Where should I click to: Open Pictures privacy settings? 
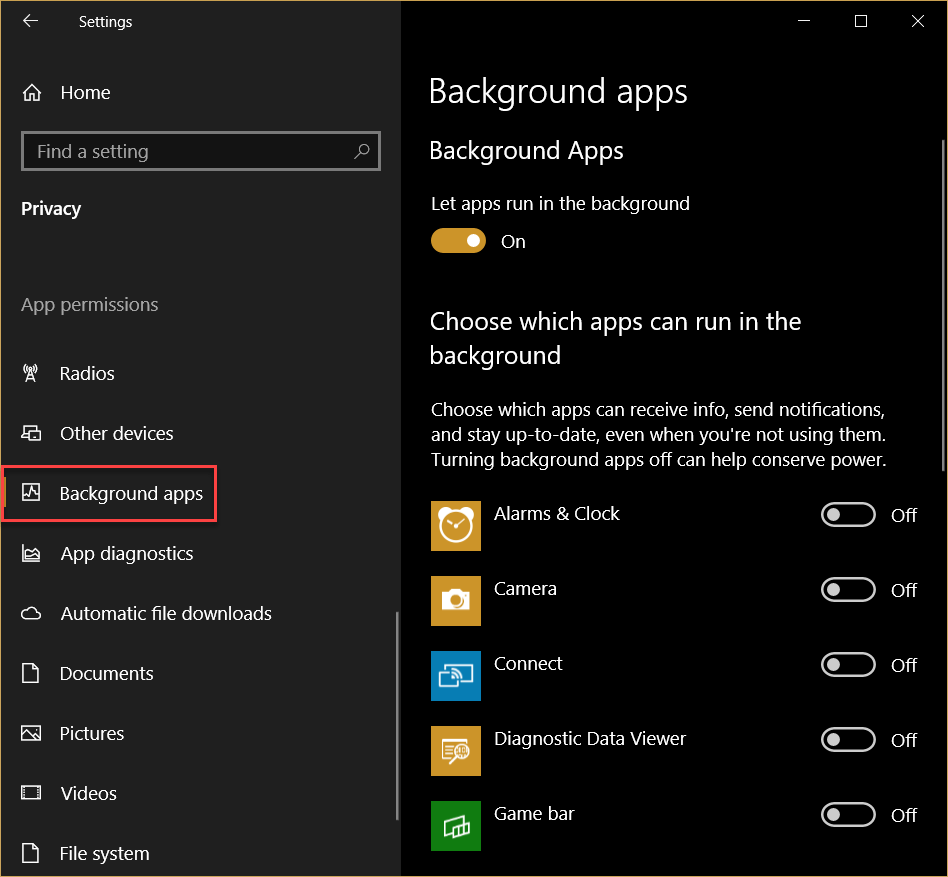coord(200,733)
